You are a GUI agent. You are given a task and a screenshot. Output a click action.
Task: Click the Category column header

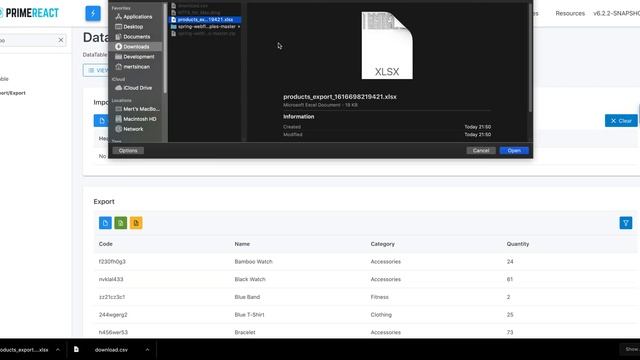coord(382,244)
